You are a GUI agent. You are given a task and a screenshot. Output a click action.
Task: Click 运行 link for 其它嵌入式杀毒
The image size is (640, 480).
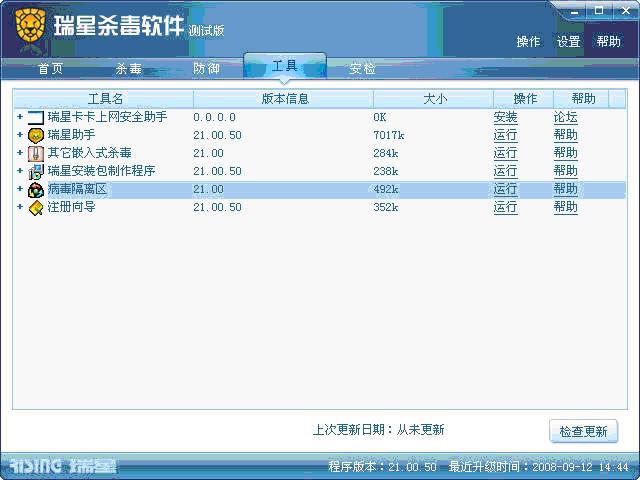[505, 153]
